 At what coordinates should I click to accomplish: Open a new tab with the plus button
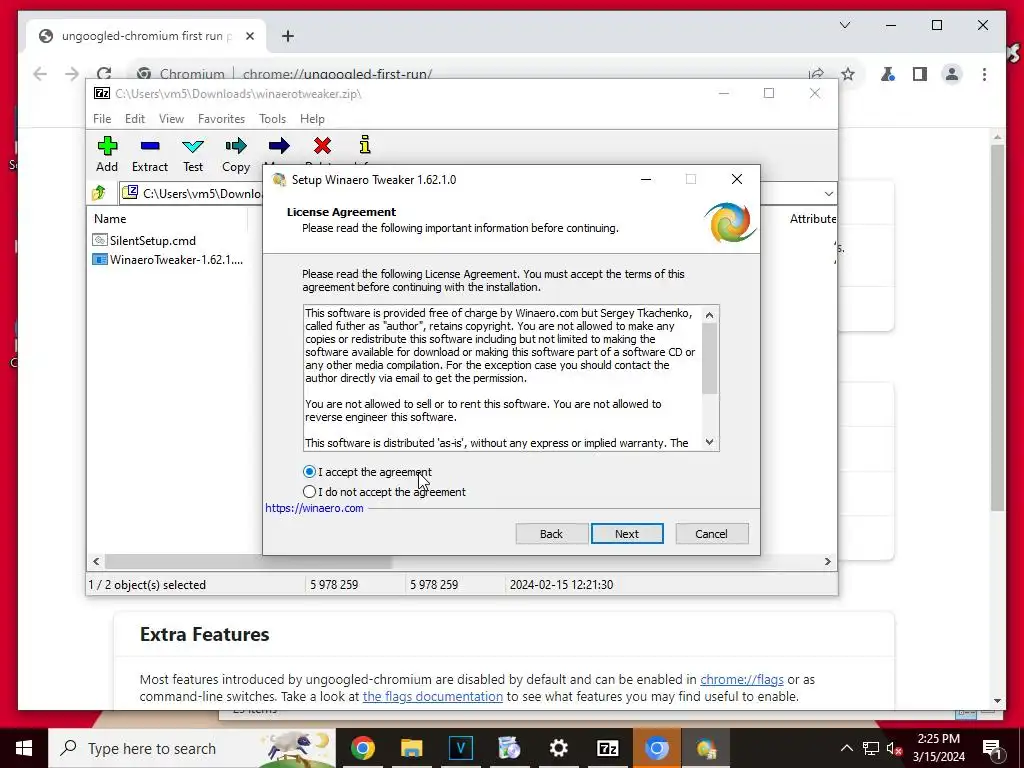click(x=287, y=36)
